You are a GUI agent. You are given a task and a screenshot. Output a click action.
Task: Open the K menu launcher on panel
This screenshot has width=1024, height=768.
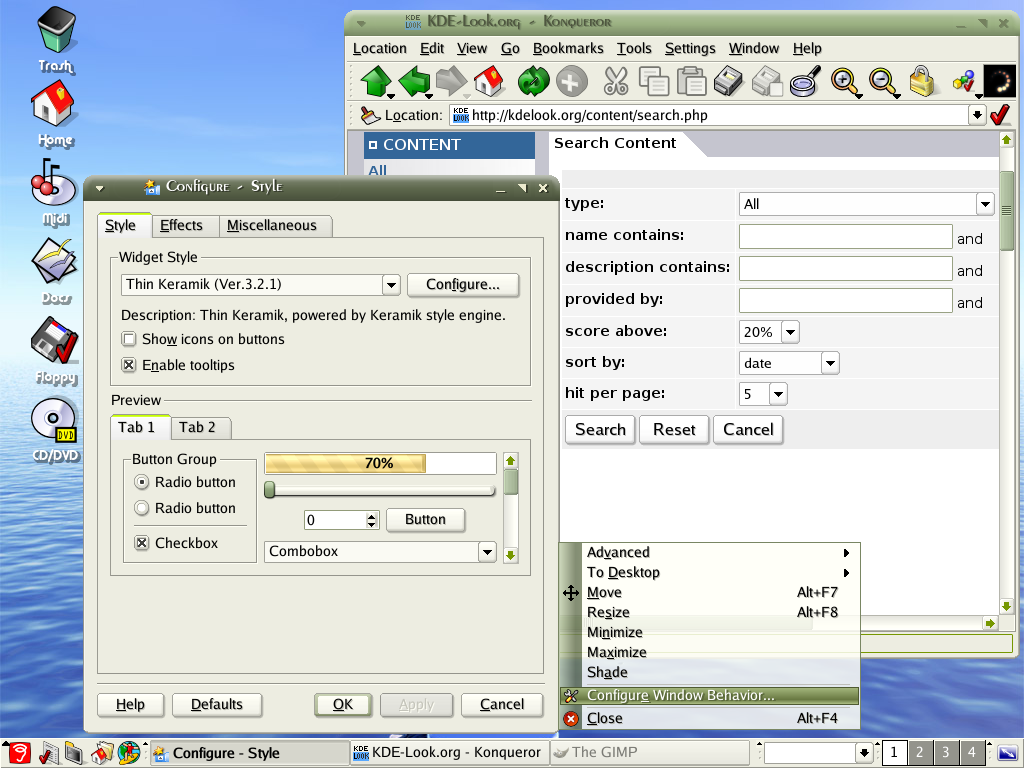(x=20, y=753)
